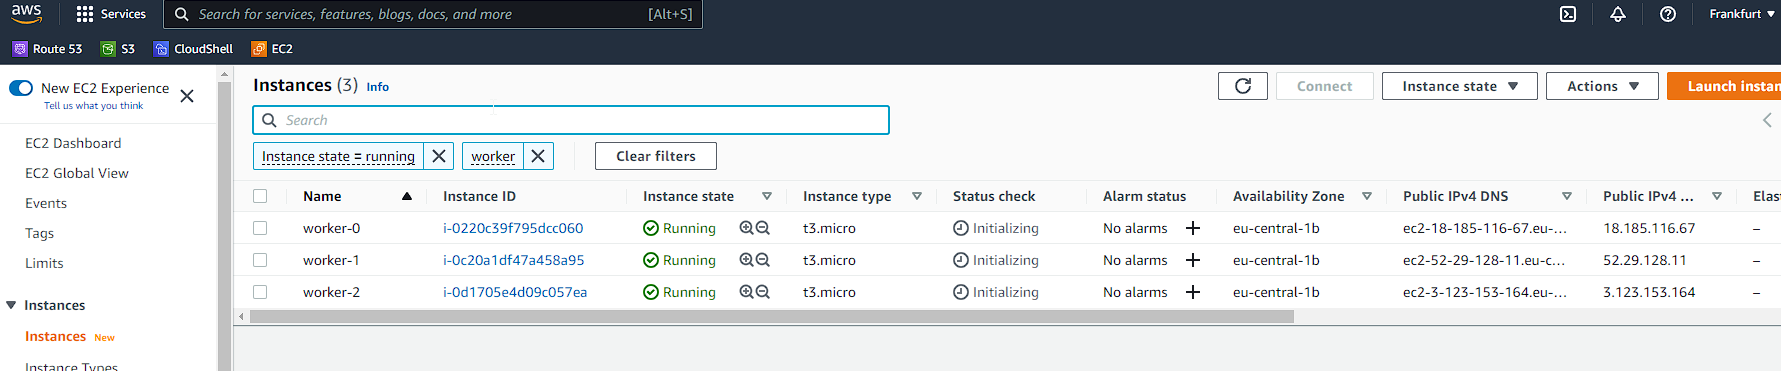
Task: Open EC2 Dashboard in sidebar
Action: point(73,143)
